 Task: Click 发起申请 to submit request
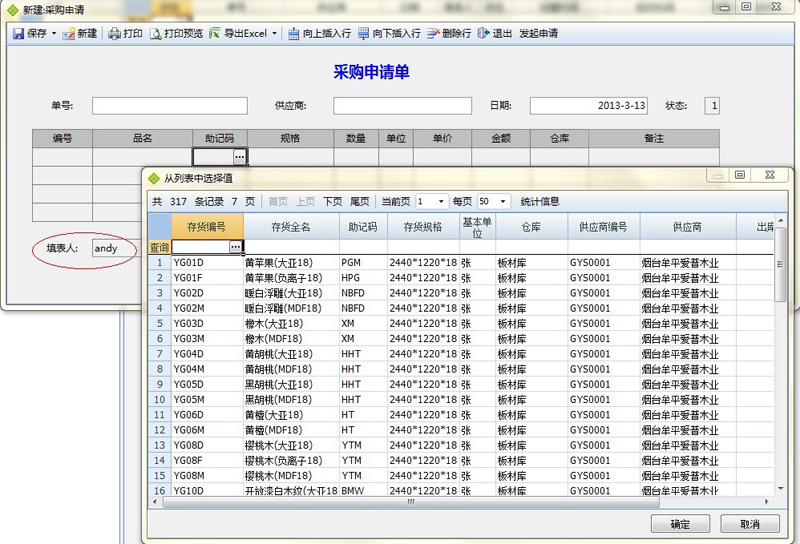pyautogui.click(x=538, y=34)
